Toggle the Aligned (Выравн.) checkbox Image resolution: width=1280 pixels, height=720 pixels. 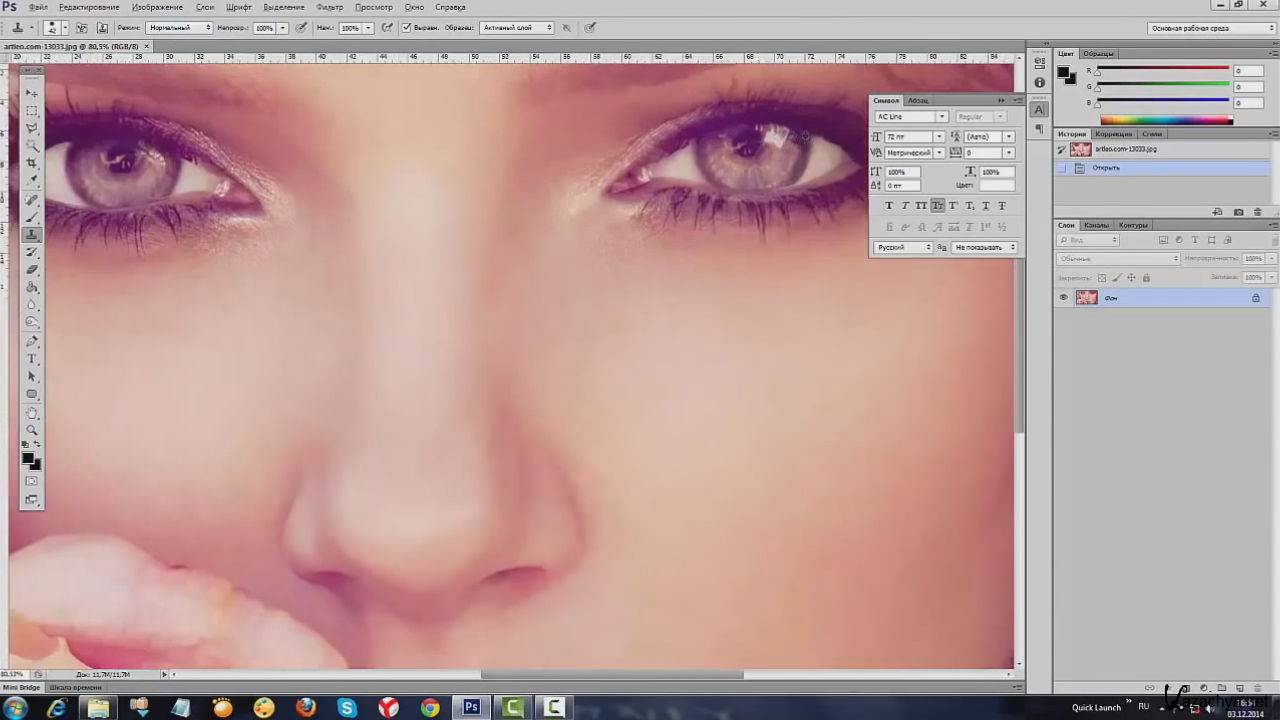407,28
